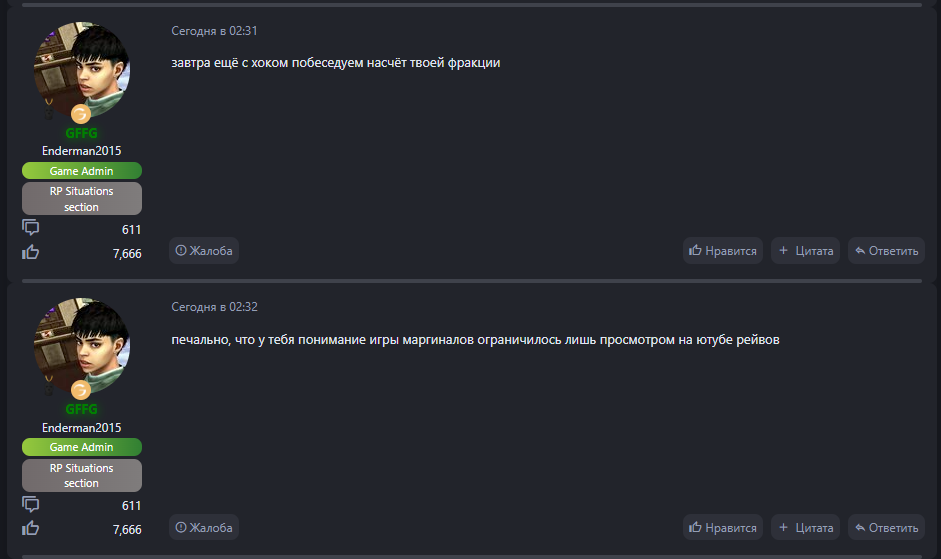Report the second post via Жалоба
This screenshot has width=941, height=559.
[204, 527]
